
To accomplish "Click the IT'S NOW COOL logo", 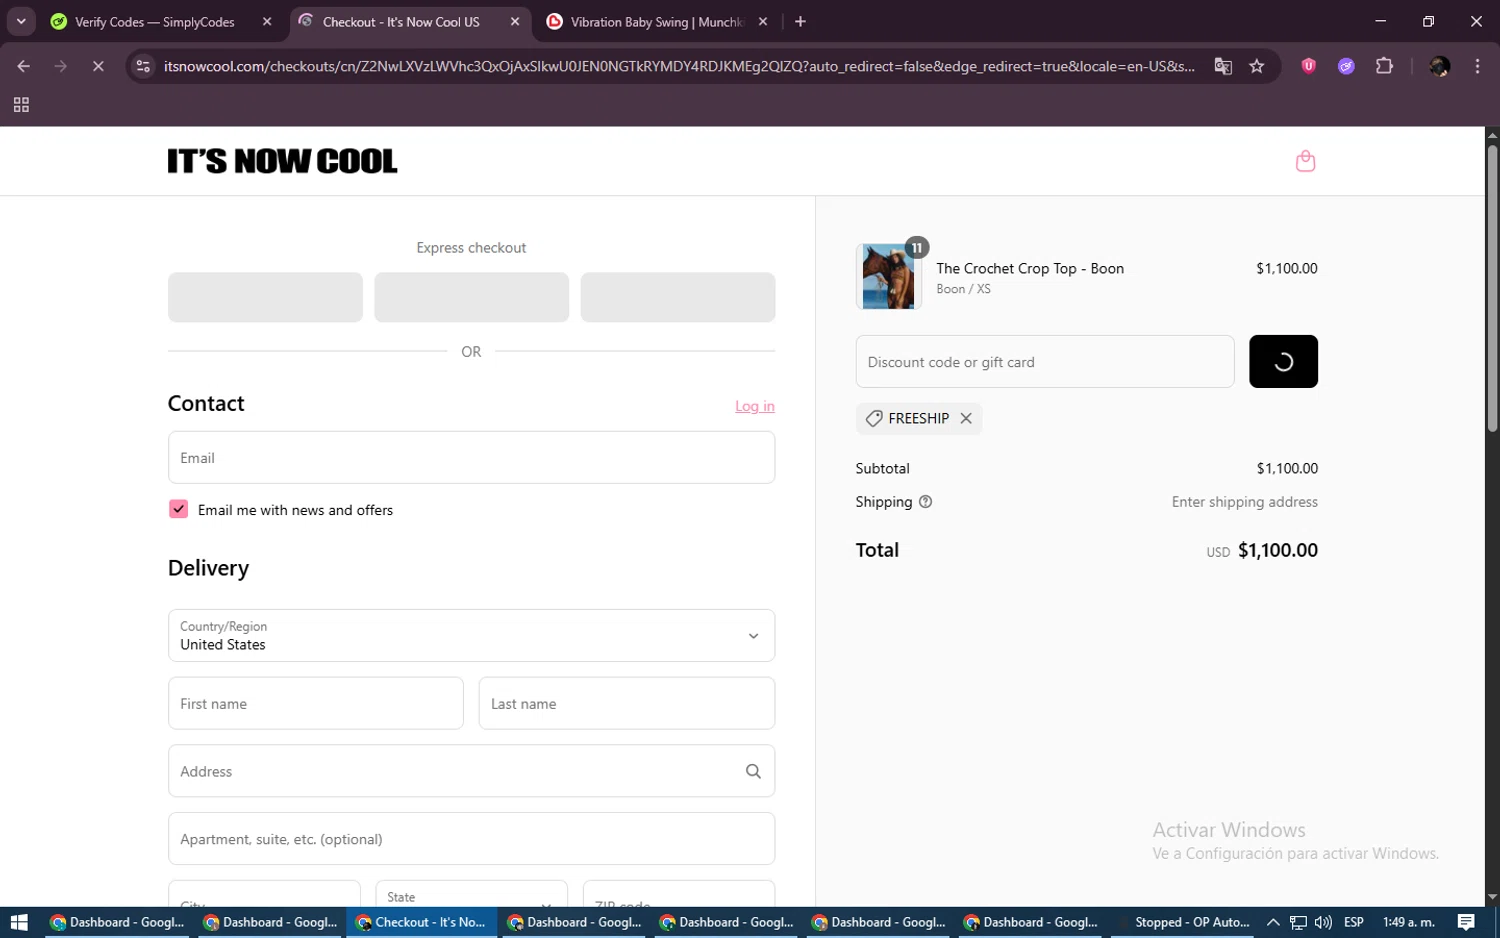I will click(282, 161).
